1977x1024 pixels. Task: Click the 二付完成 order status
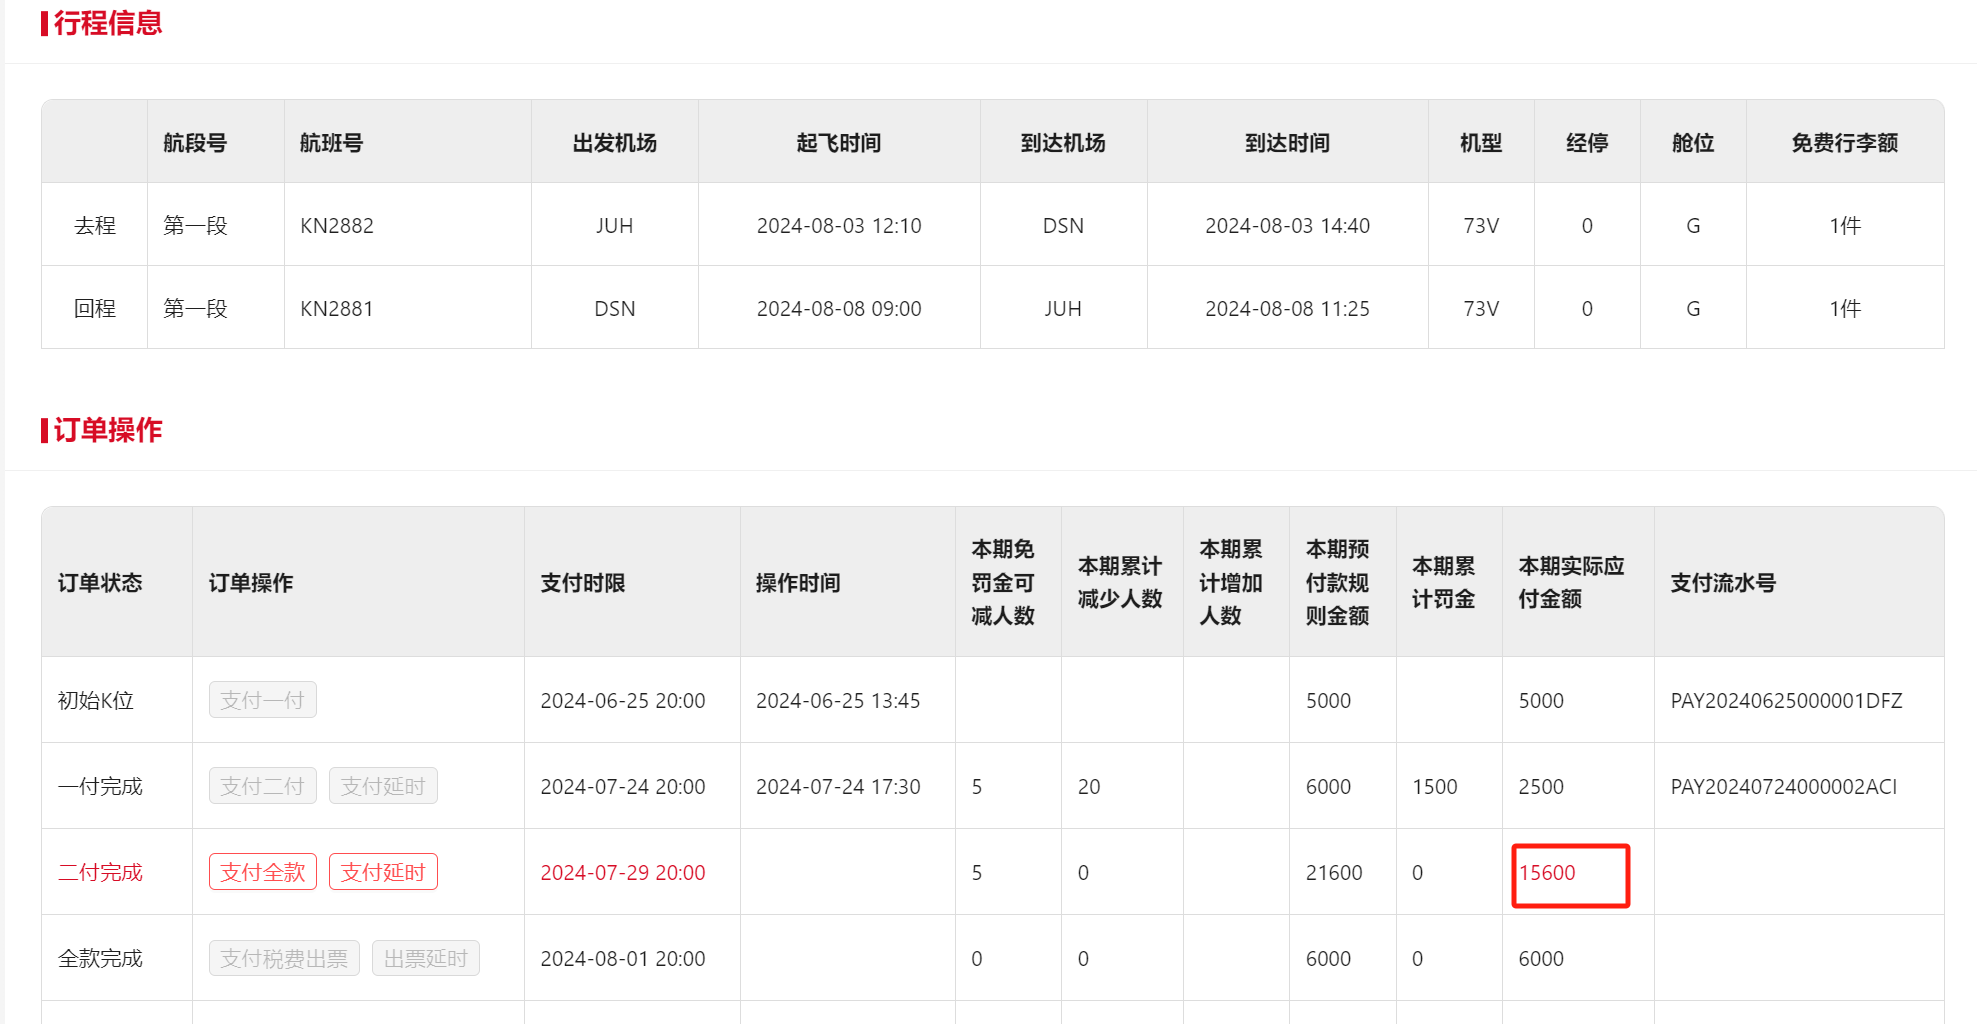pyautogui.click(x=100, y=873)
